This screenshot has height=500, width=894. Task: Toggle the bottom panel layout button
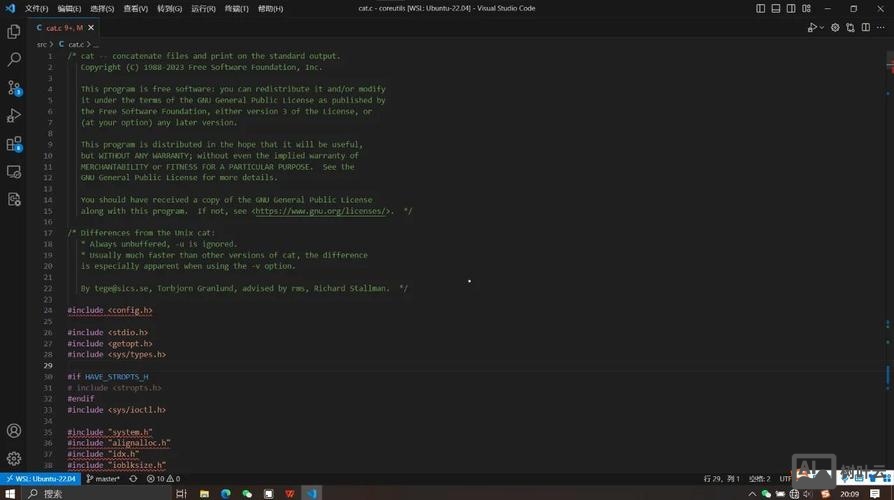coord(774,8)
